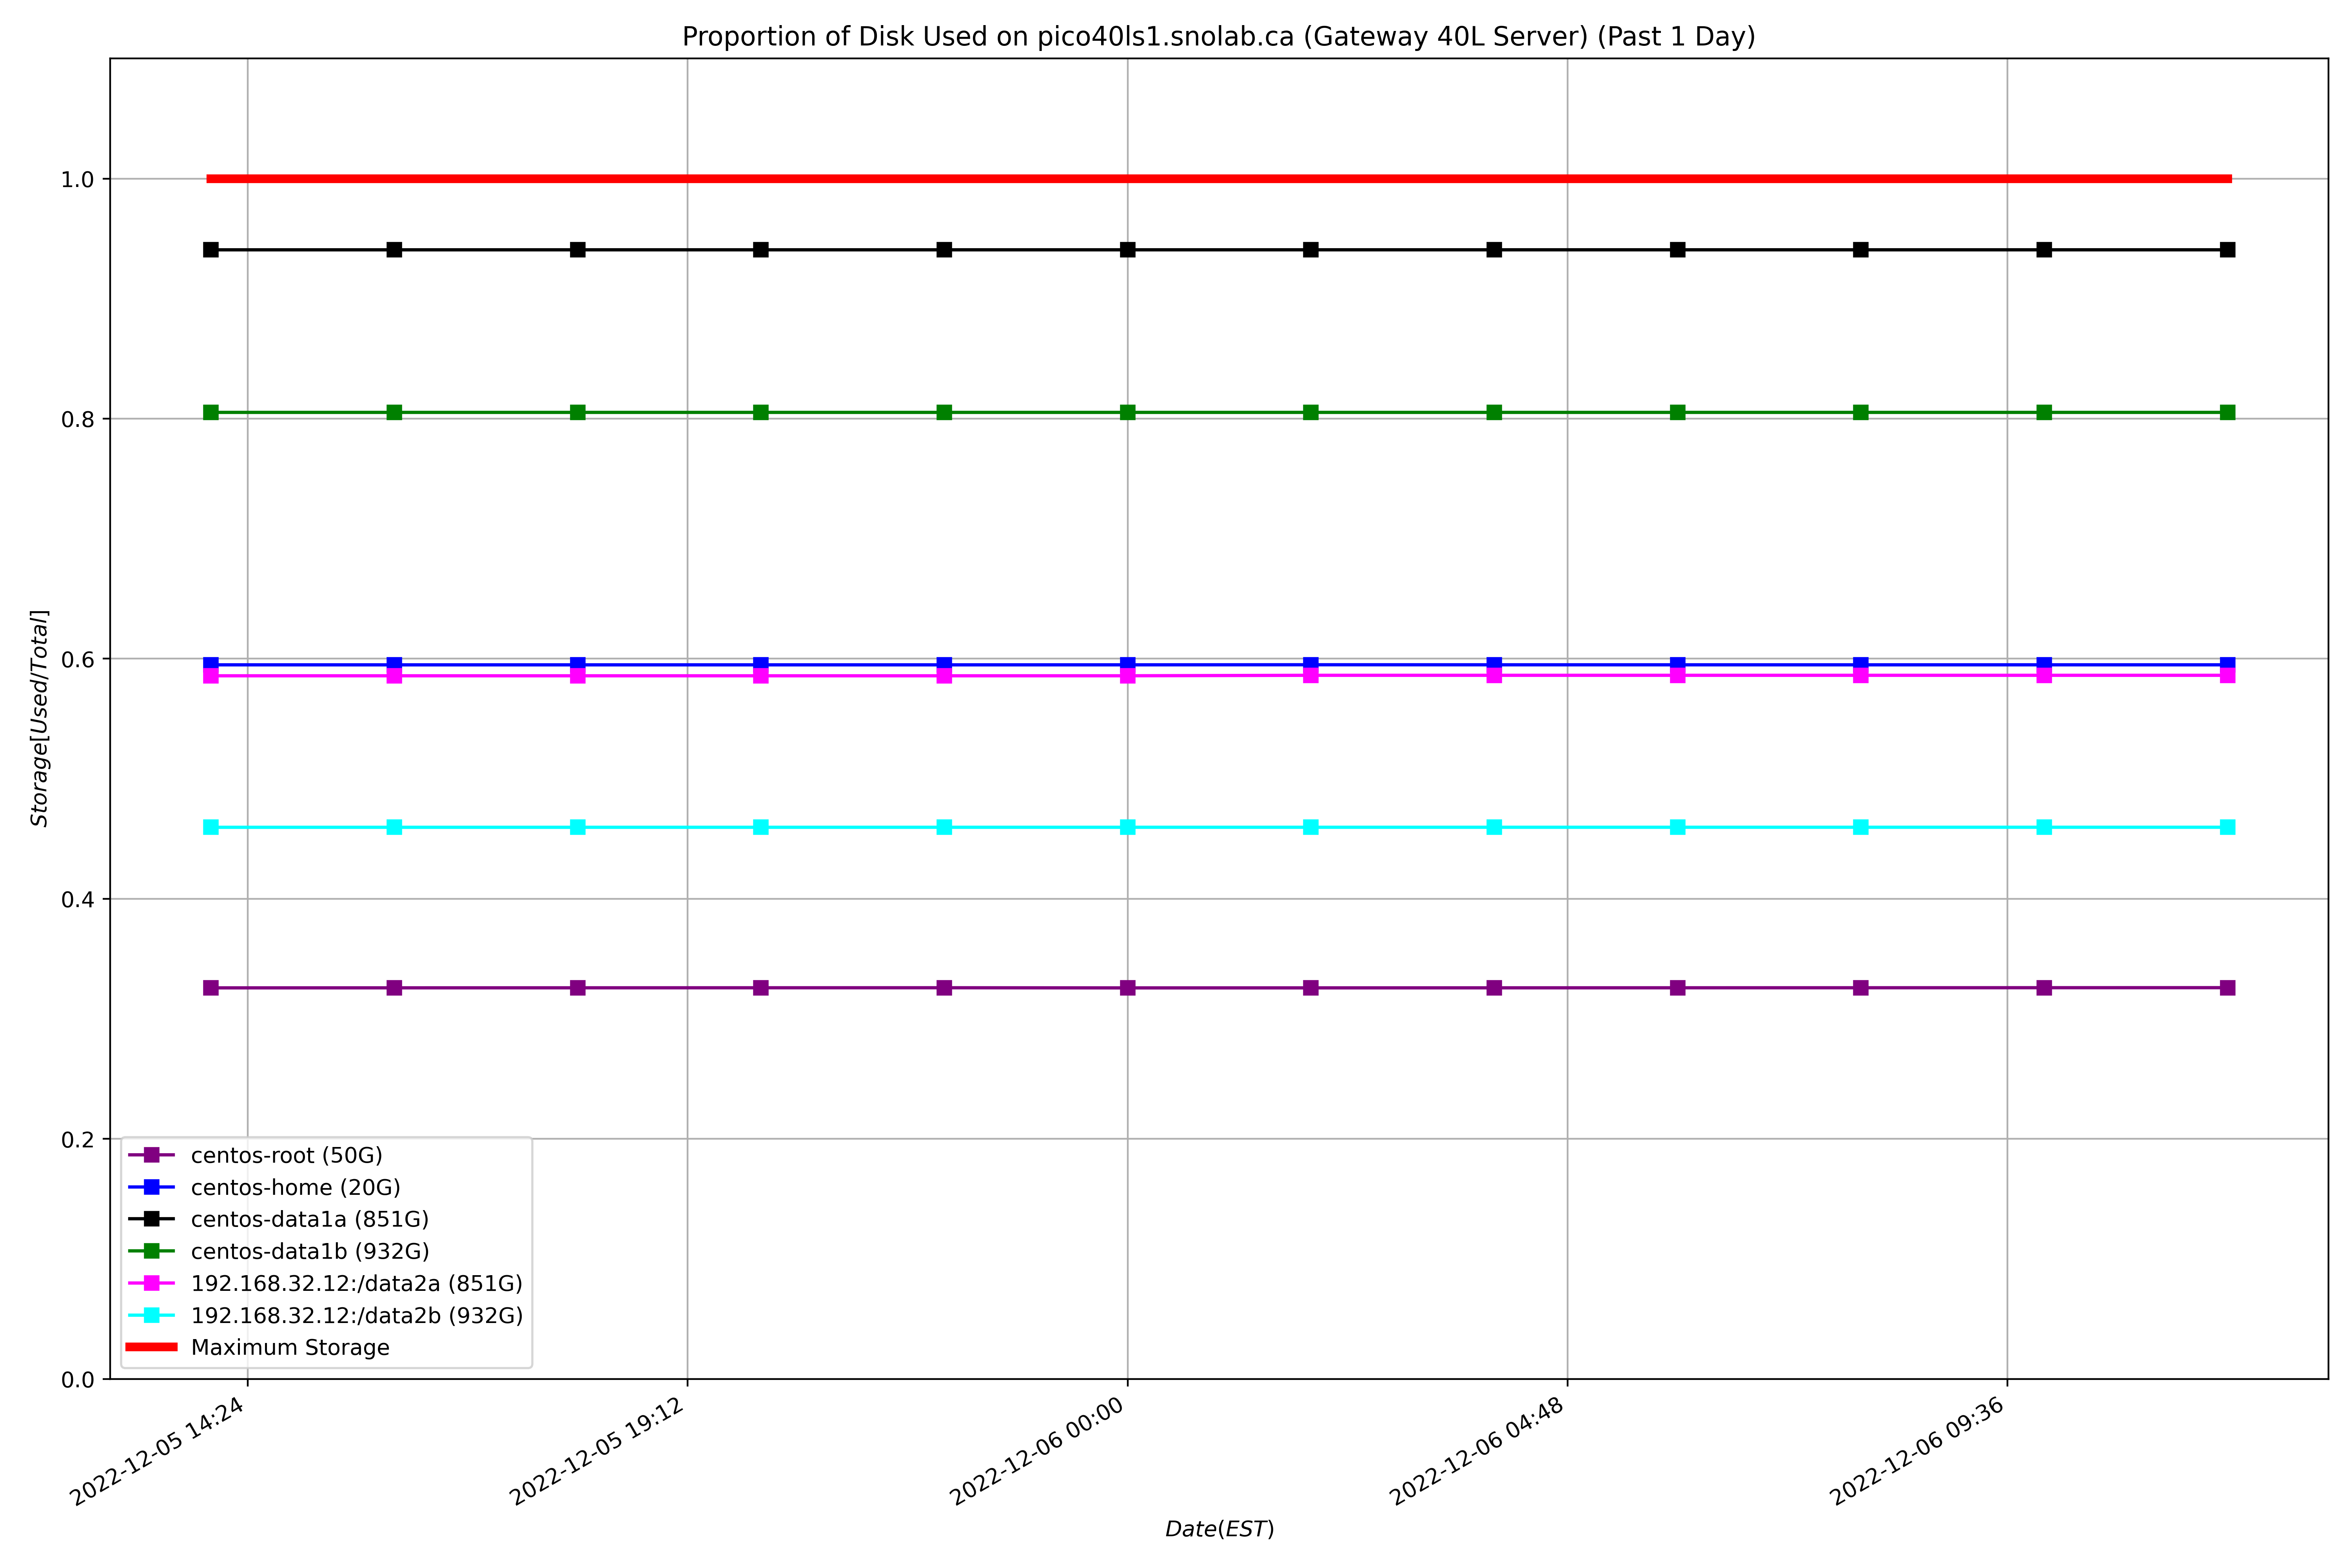Click y-axis tick label 0.6
Viewport: 2352px width, 1568px height.
pyautogui.click(x=78, y=659)
